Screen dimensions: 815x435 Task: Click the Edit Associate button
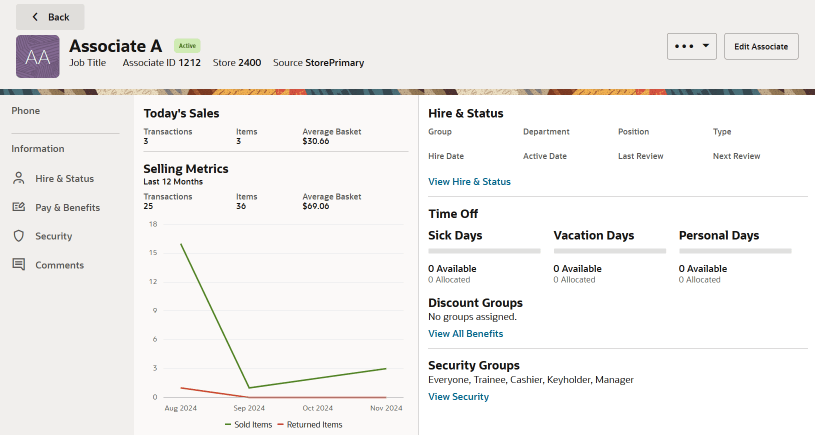click(x=761, y=46)
